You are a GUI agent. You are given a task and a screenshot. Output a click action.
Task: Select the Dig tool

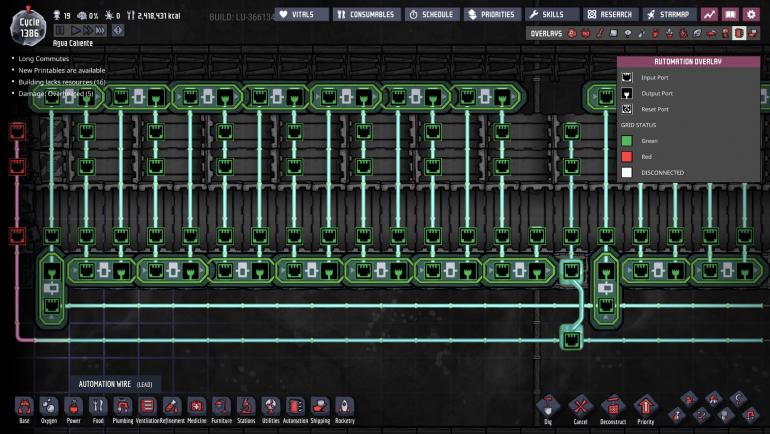coord(546,406)
